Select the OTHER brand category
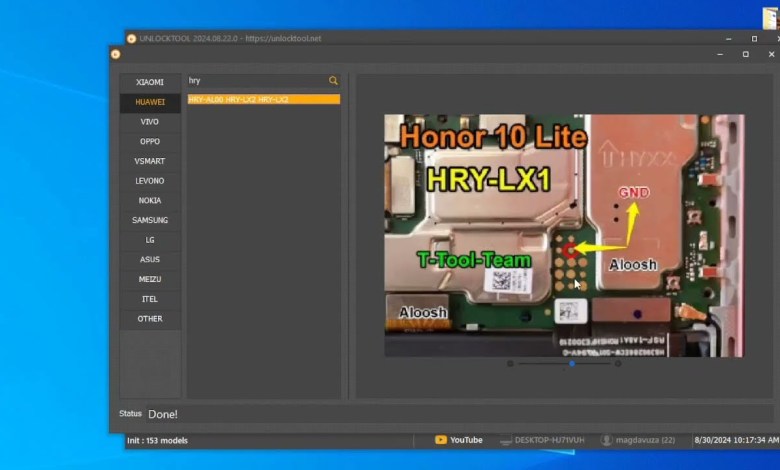Image resolution: width=780 pixels, height=470 pixels. coord(150,319)
